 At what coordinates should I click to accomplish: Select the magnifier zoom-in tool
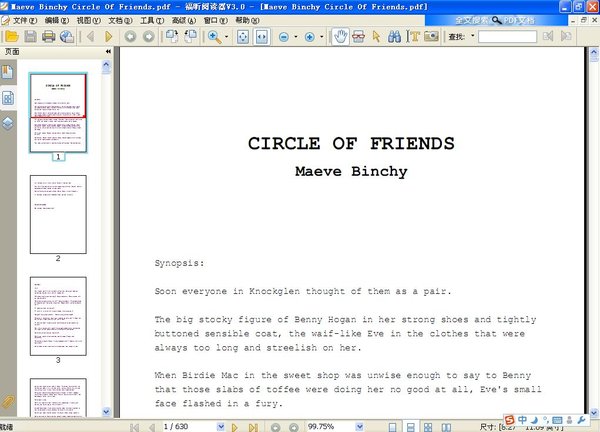point(214,37)
